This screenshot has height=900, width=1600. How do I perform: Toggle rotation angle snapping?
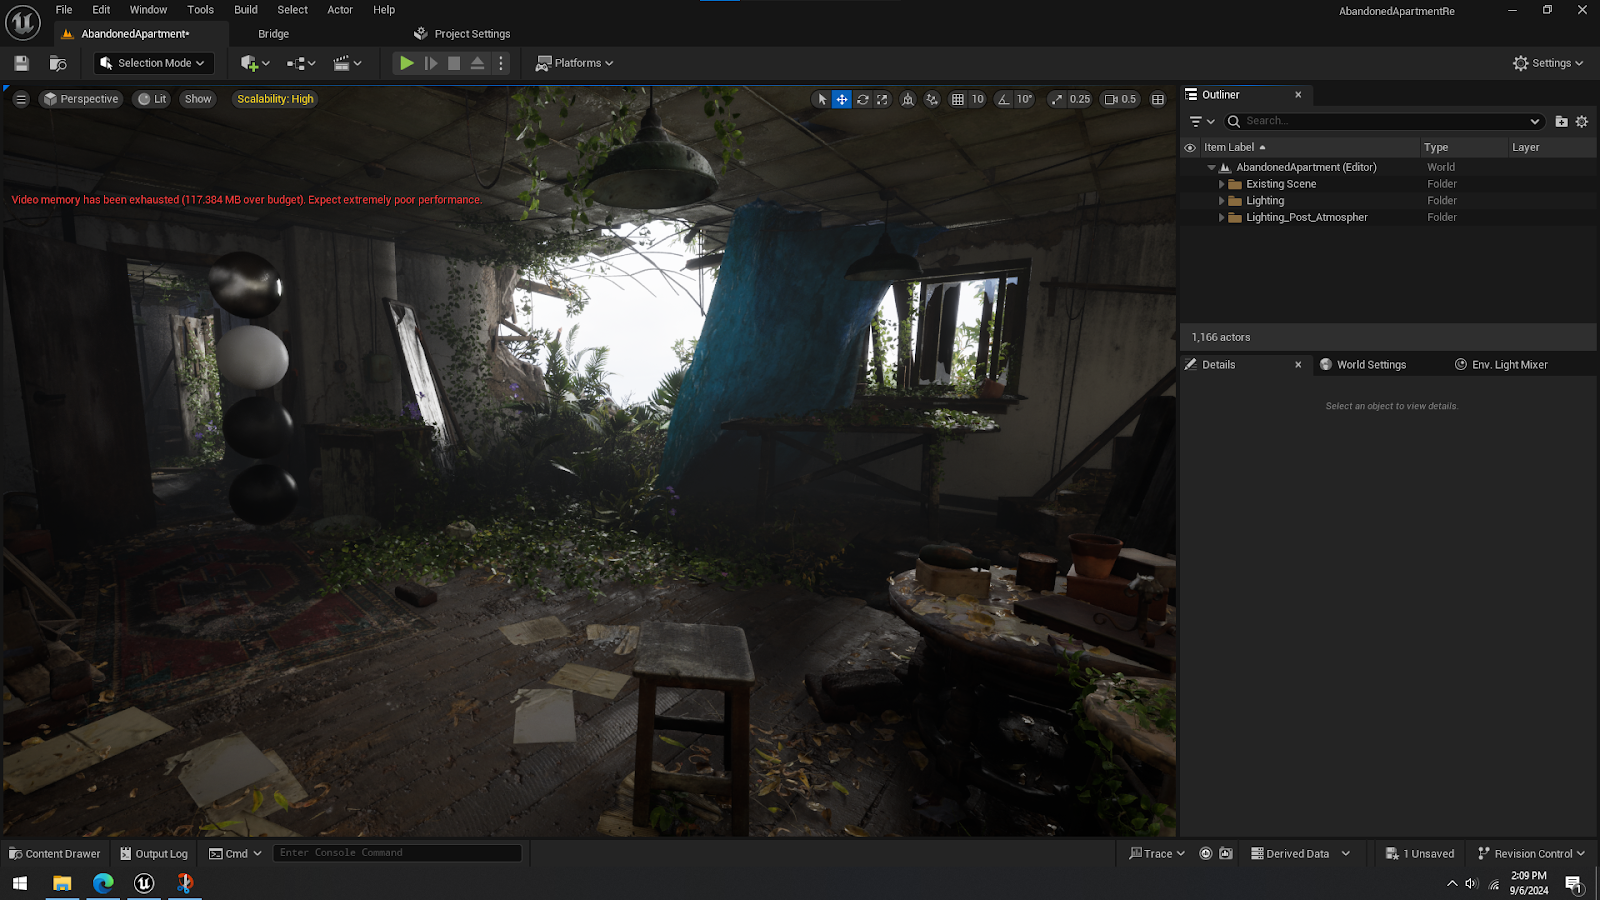tap(1004, 99)
